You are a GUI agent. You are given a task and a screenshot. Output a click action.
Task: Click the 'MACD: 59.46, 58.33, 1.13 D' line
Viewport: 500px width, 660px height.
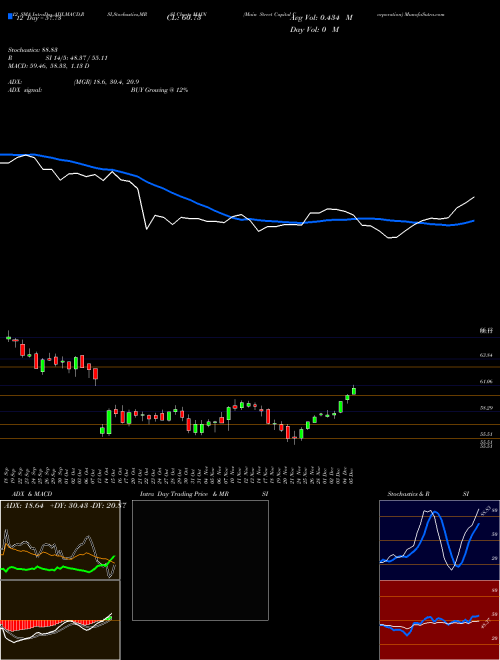(48, 66)
